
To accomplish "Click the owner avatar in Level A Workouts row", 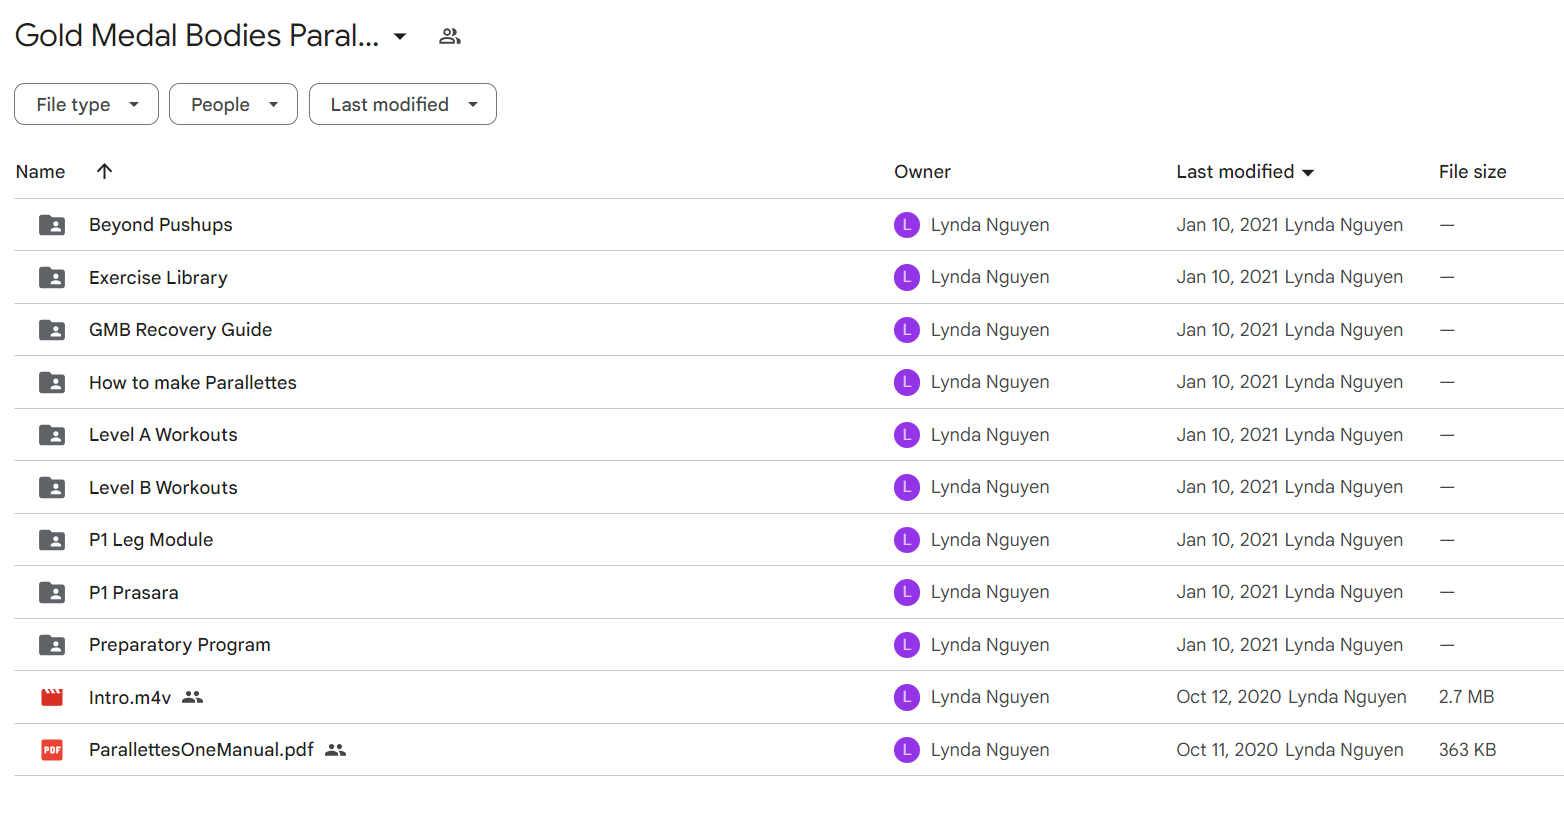I will [x=907, y=435].
